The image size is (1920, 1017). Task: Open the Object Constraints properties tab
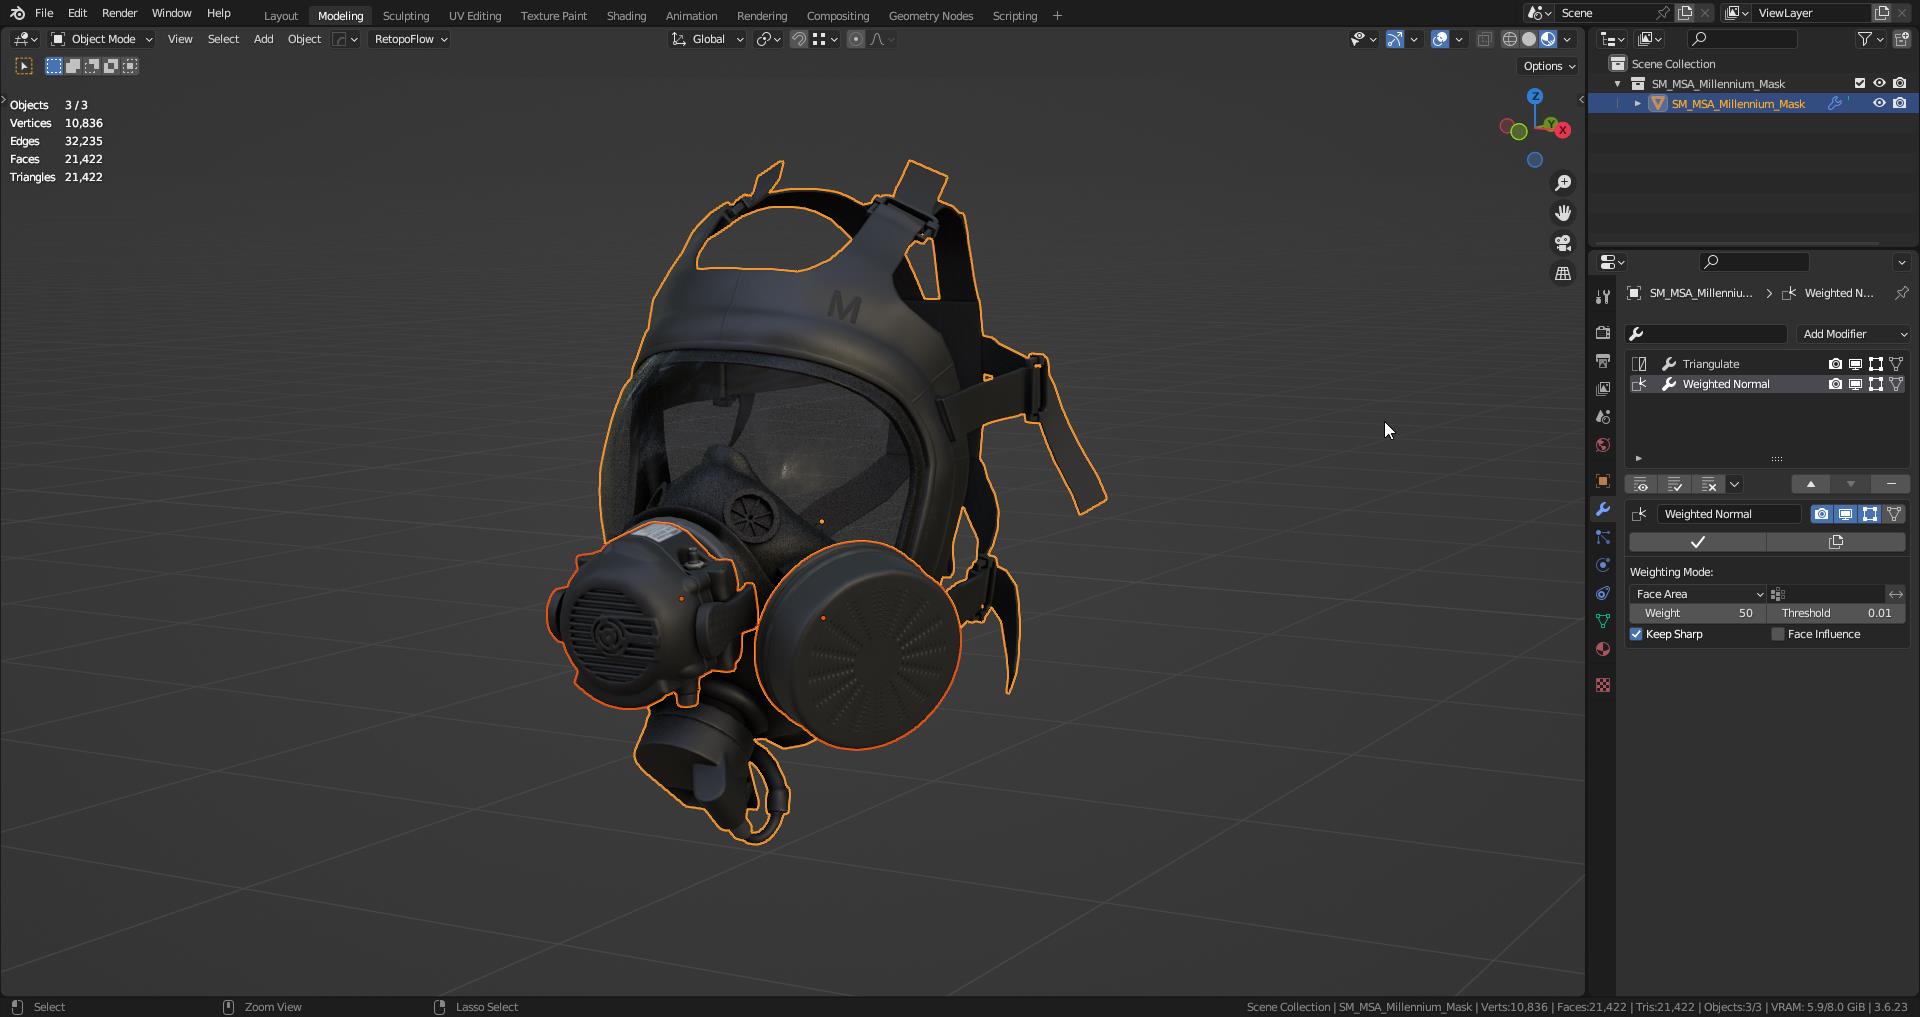tap(1603, 593)
